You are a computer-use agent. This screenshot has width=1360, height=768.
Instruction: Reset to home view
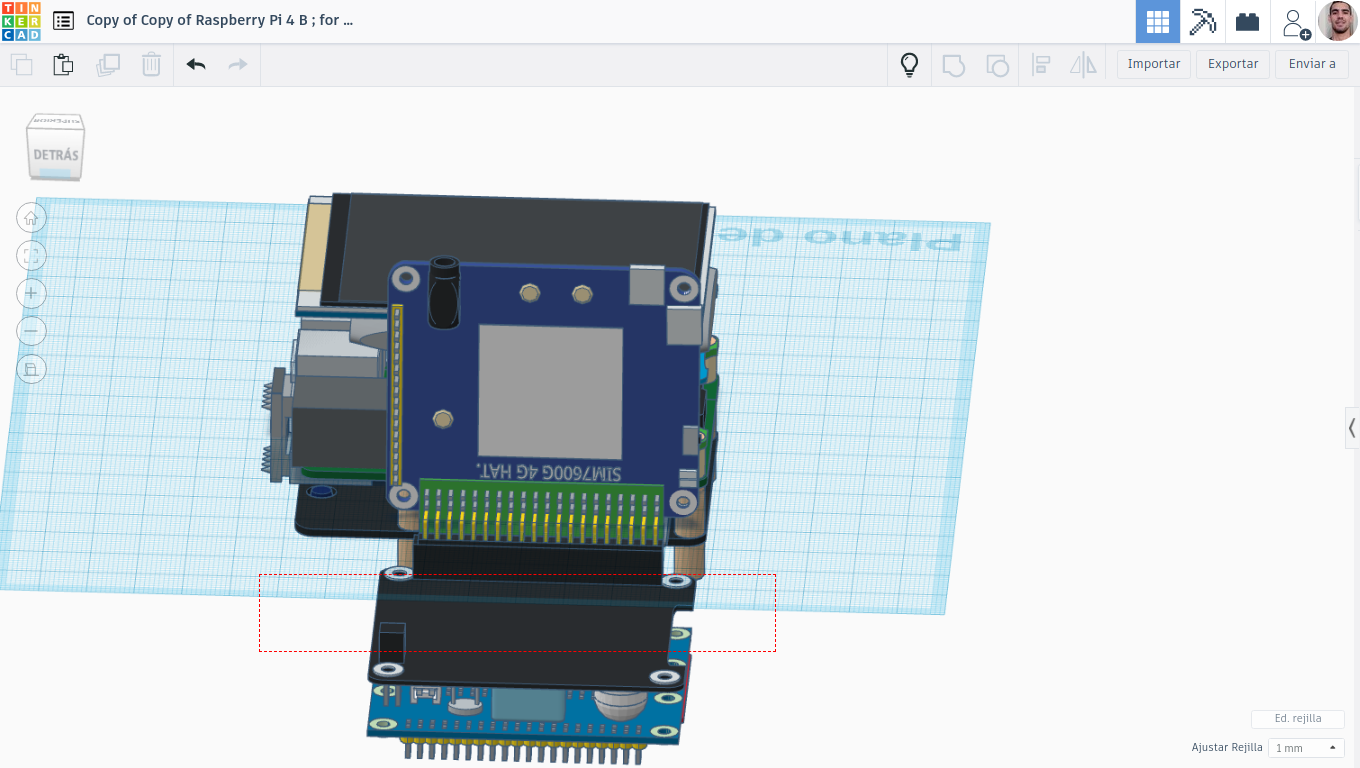(x=31, y=217)
